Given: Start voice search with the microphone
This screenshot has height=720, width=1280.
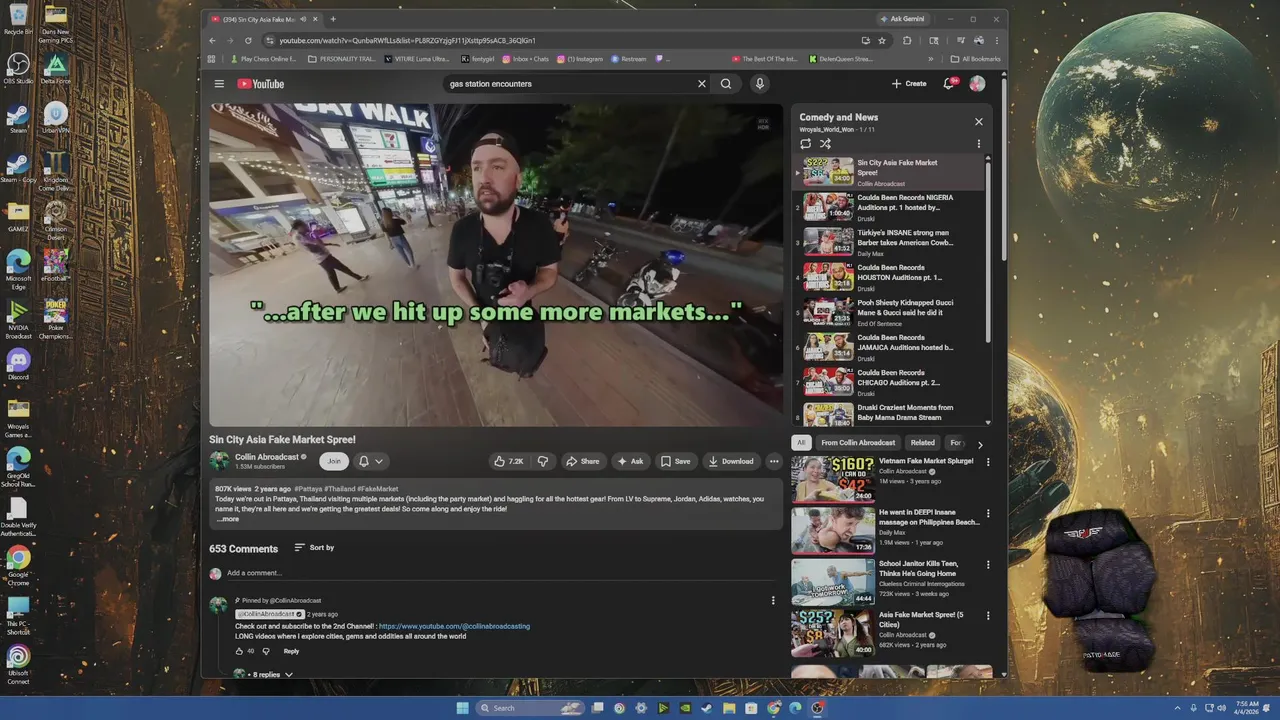Looking at the screenshot, I should (760, 84).
